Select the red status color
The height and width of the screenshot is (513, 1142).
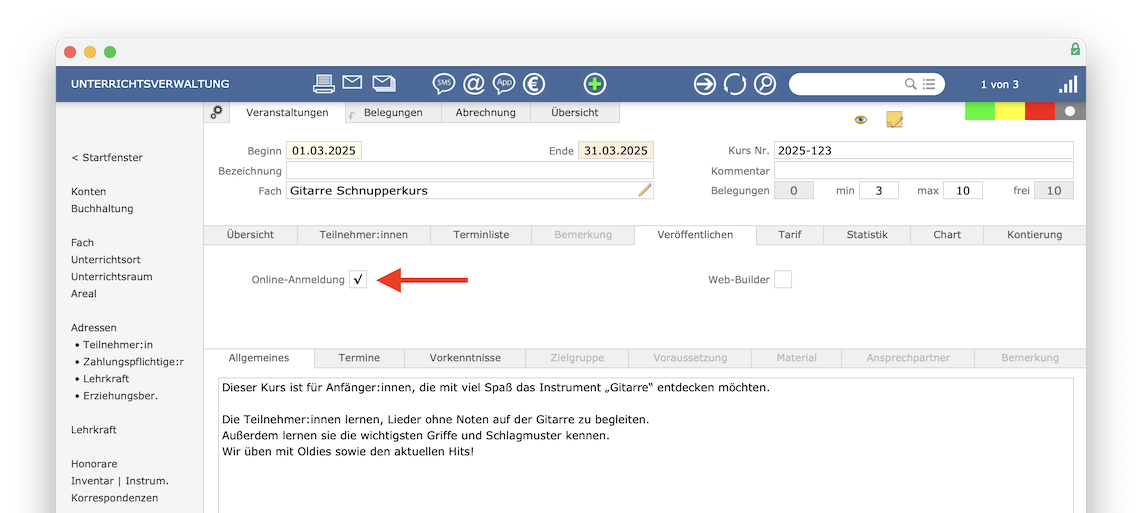[x=1040, y=111]
